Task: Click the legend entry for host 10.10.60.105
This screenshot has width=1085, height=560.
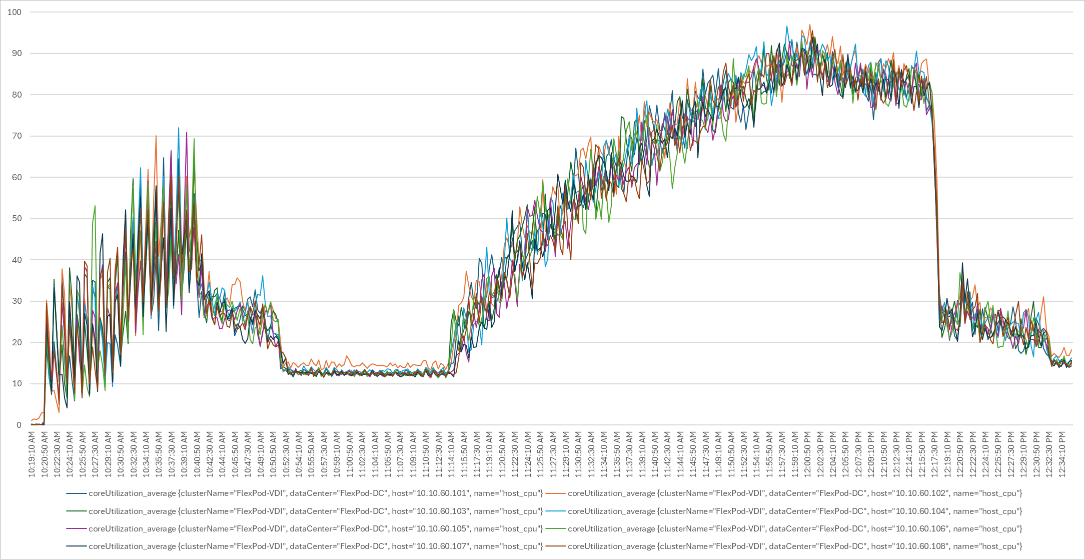Action: click(x=304, y=529)
